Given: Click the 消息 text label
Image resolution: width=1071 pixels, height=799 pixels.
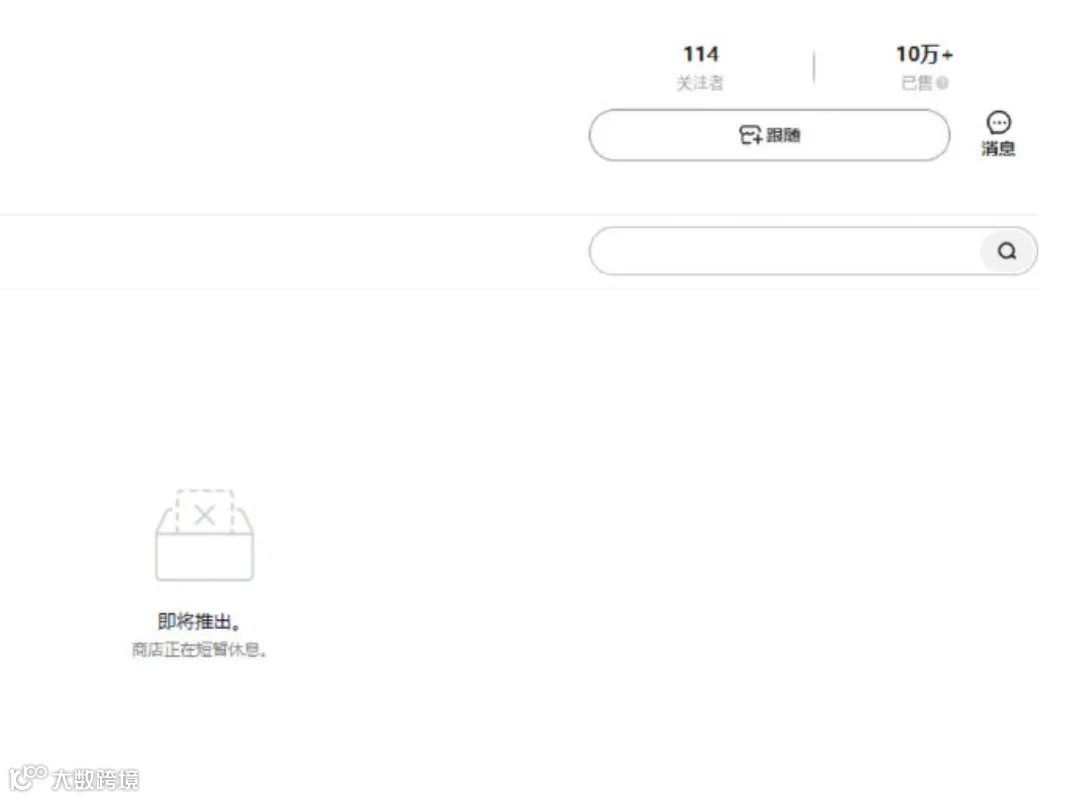Looking at the screenshot, I should point(998,148).
